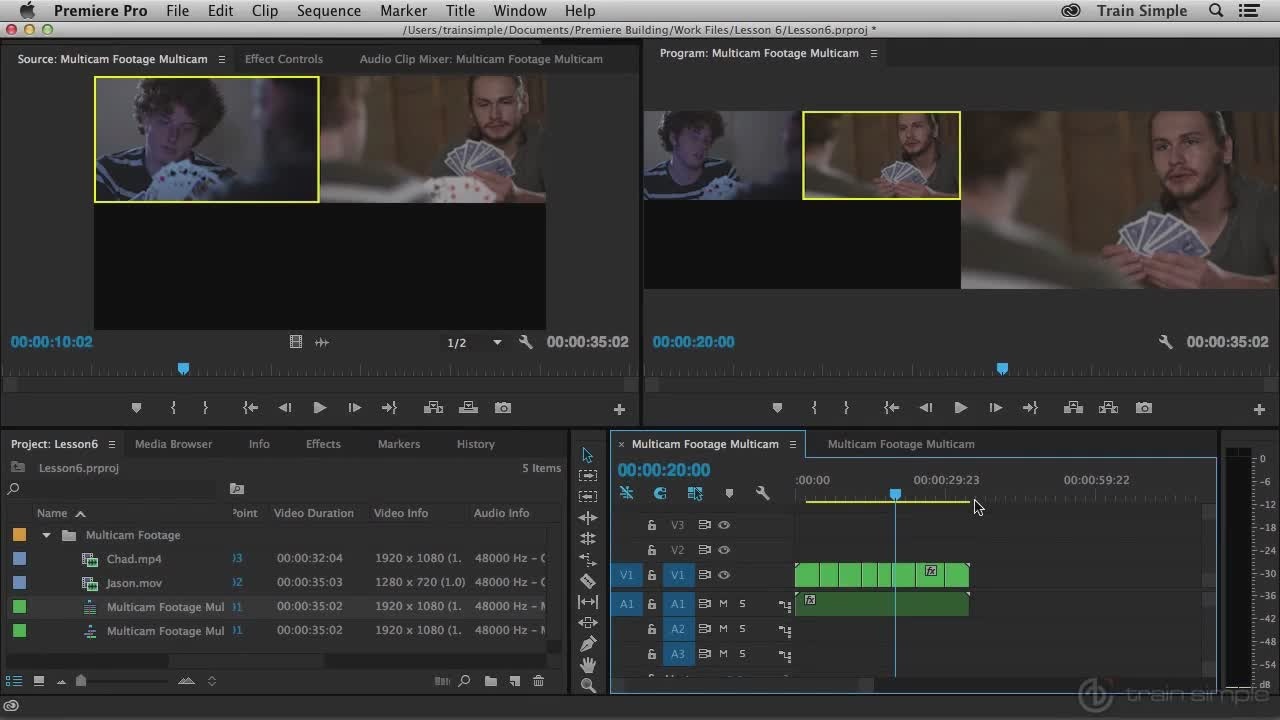
Task: Open timeline panel menu
Action: coord(792,444)
